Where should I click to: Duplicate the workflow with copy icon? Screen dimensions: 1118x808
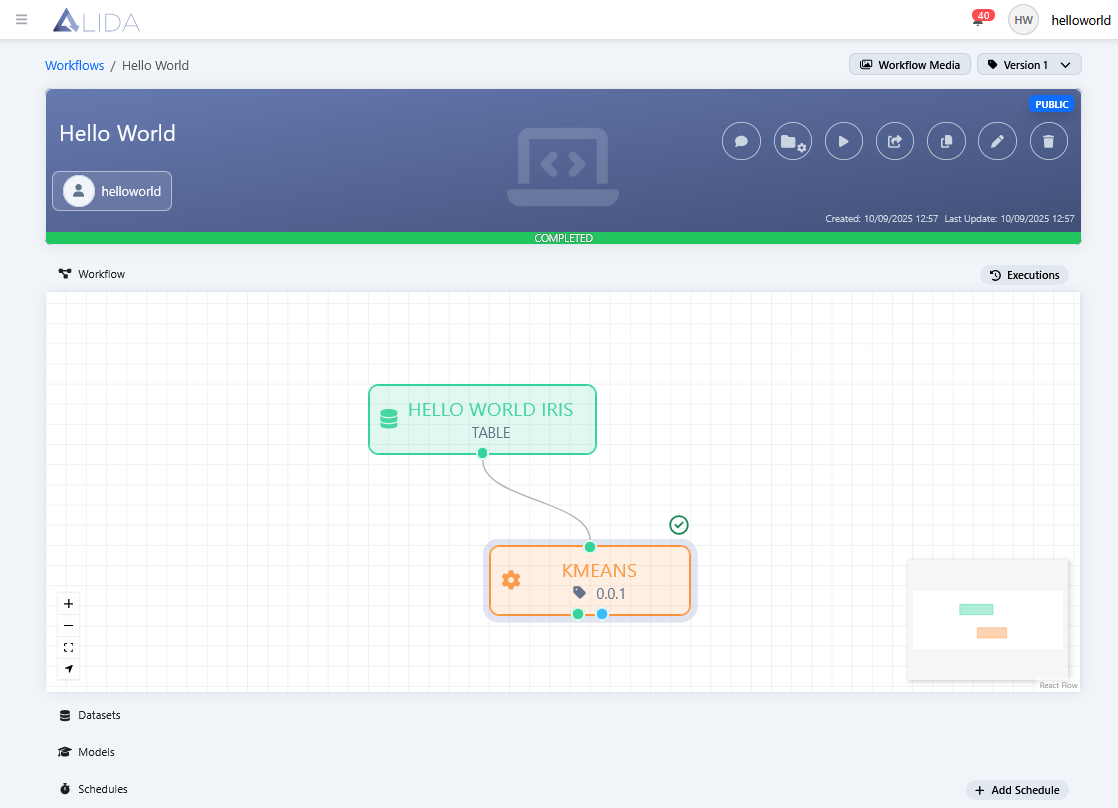point(946,141)
